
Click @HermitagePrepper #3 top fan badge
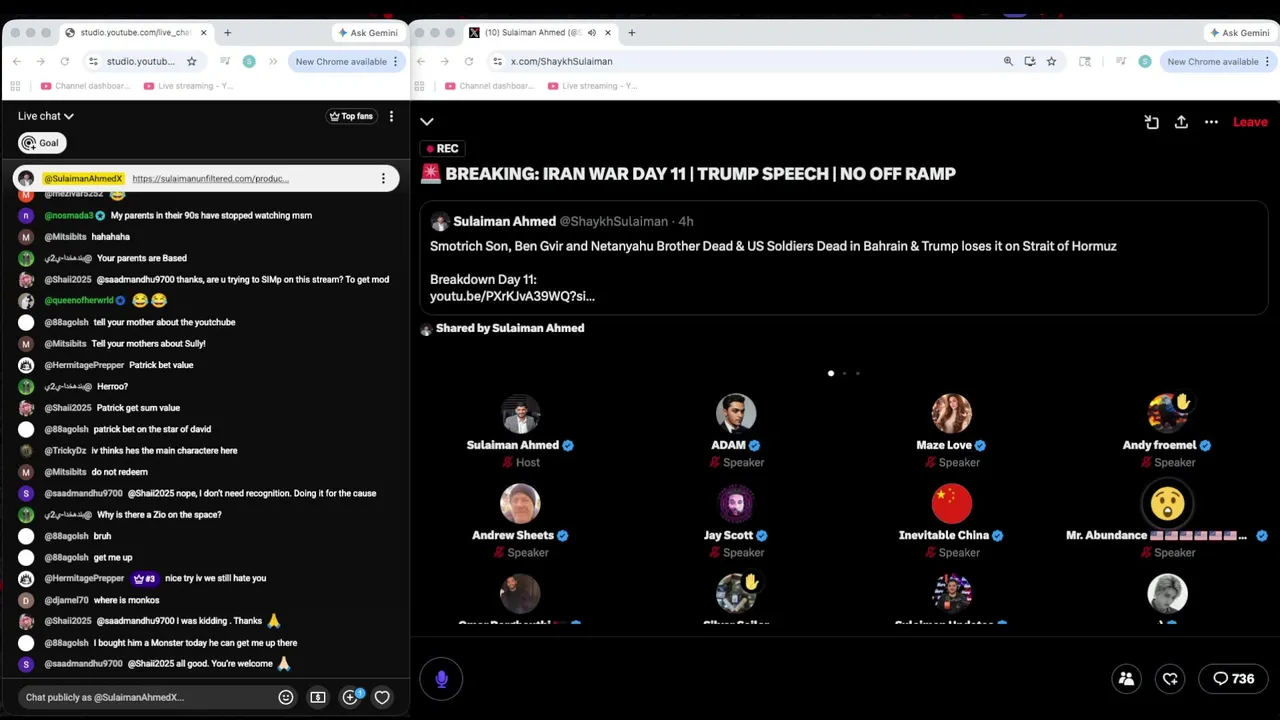144,579
